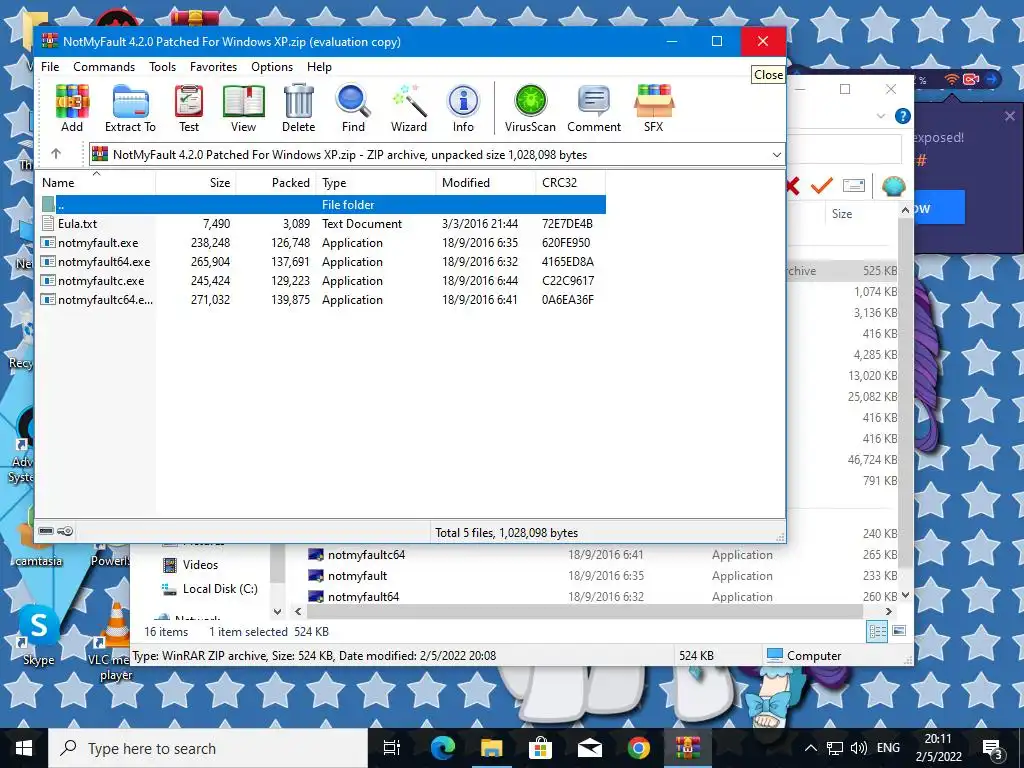Open Google Chrome from taskbar
This screenshot has width=1024, height=768.
(x=638, y=748)
